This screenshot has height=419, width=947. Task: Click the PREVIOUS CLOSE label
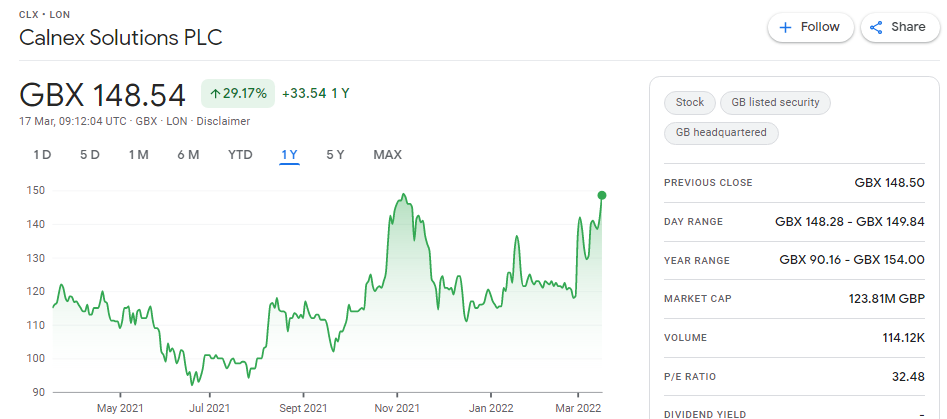click(708, 183)
